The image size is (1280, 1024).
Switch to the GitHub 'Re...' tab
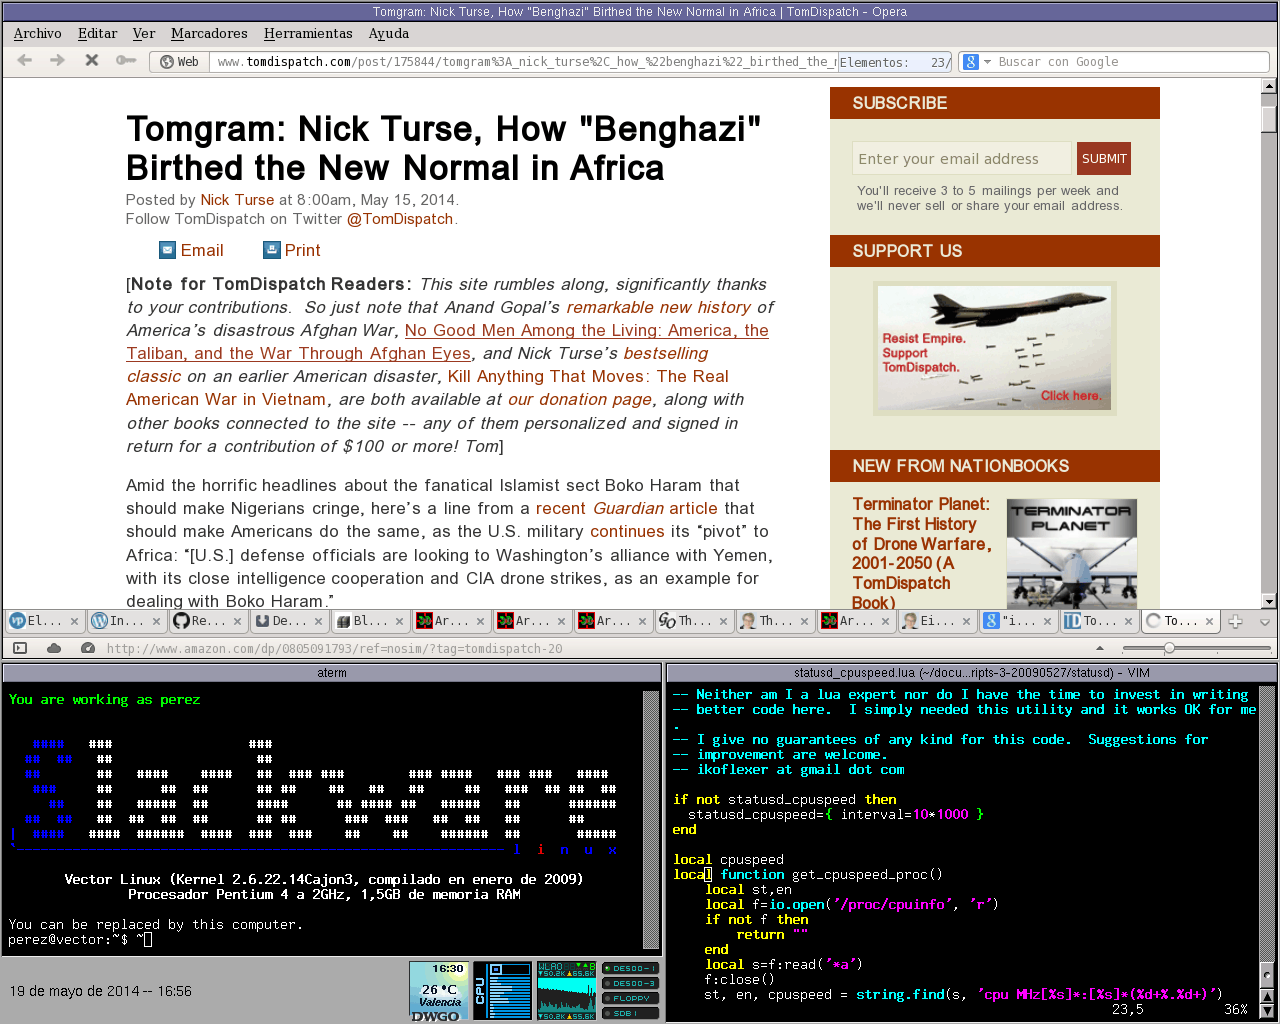point(208,621)
